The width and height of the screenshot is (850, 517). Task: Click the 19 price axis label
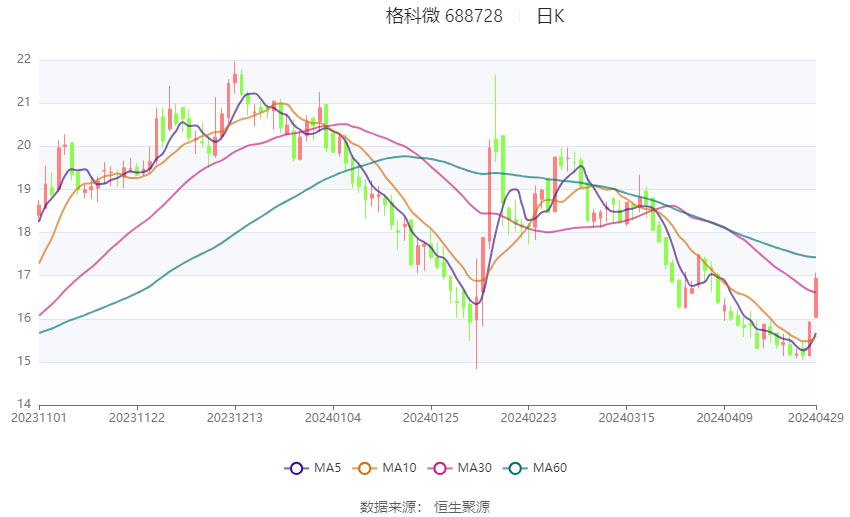(24, 189)
